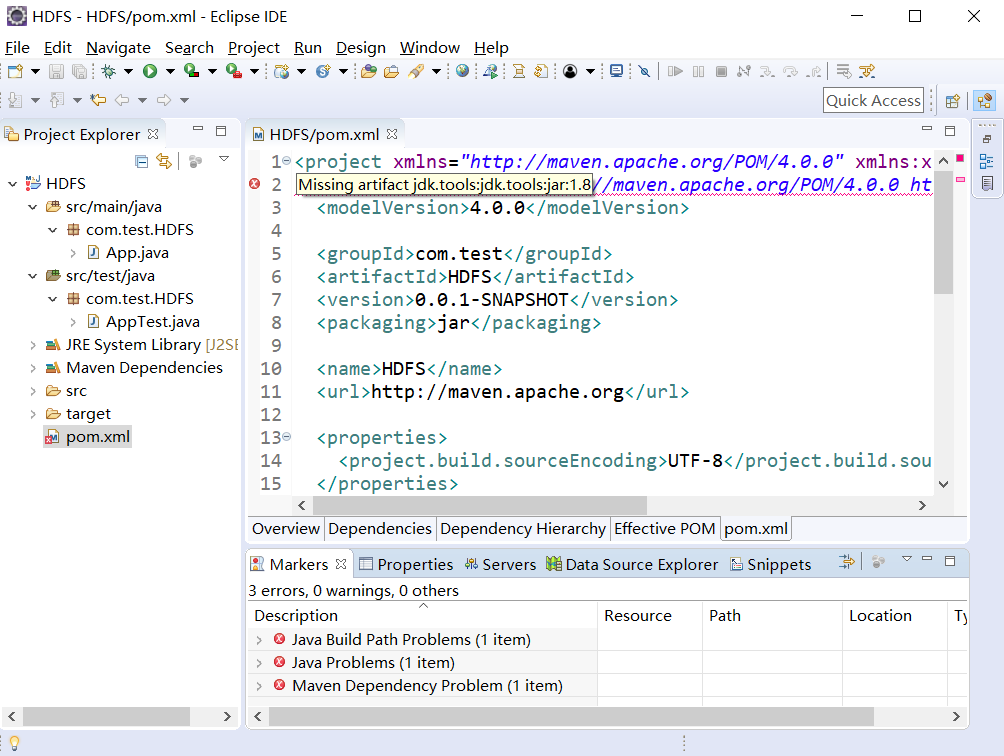The width and height of the screenshot is (1004, 756).
Task: Open the Run button dropdown arrow
Action: tap(170, 71)
